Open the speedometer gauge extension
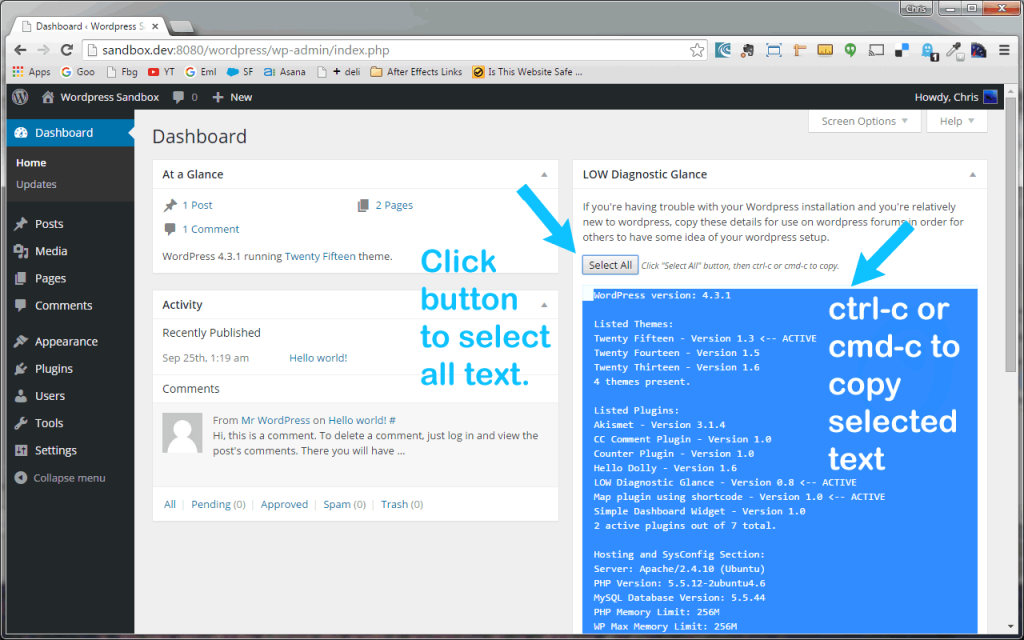This screenshot has height=640, width=1024. point(978,50)
